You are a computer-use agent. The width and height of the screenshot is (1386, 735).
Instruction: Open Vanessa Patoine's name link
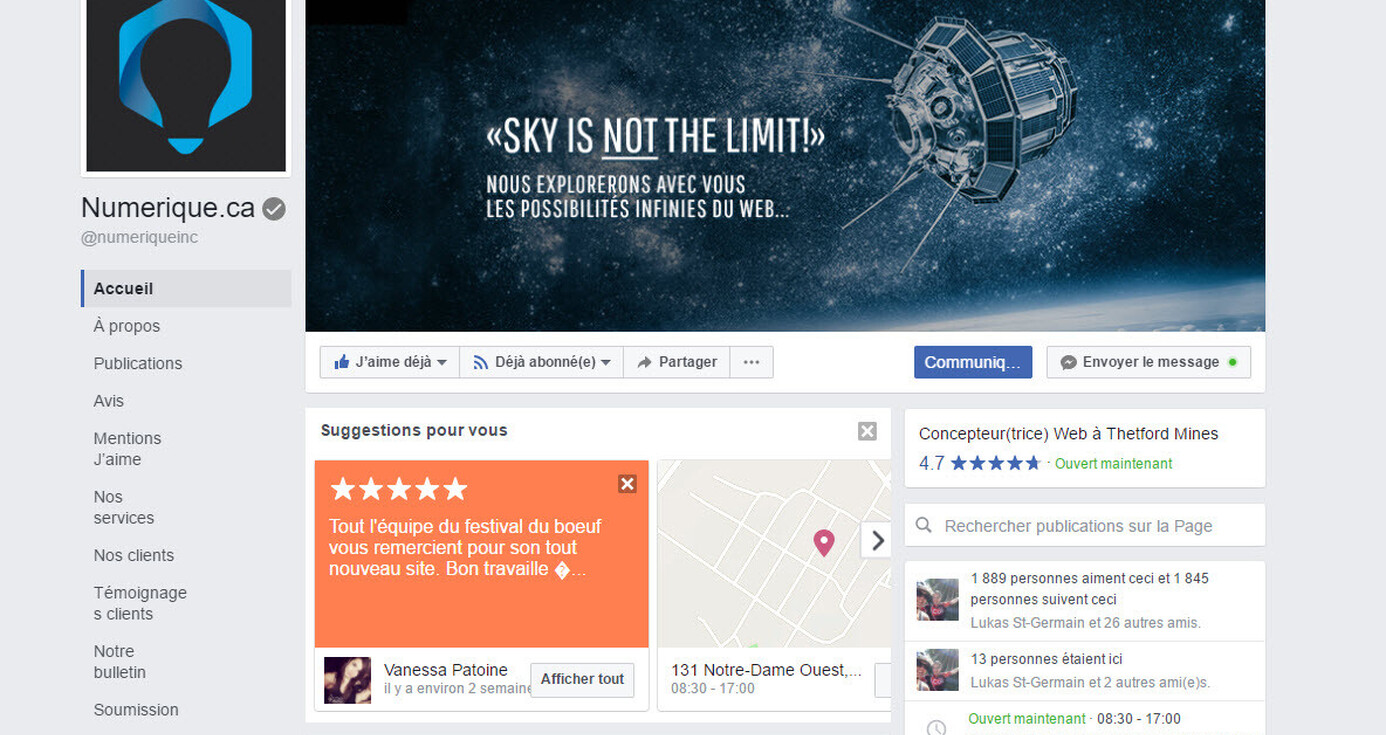(x=446, y=670)
